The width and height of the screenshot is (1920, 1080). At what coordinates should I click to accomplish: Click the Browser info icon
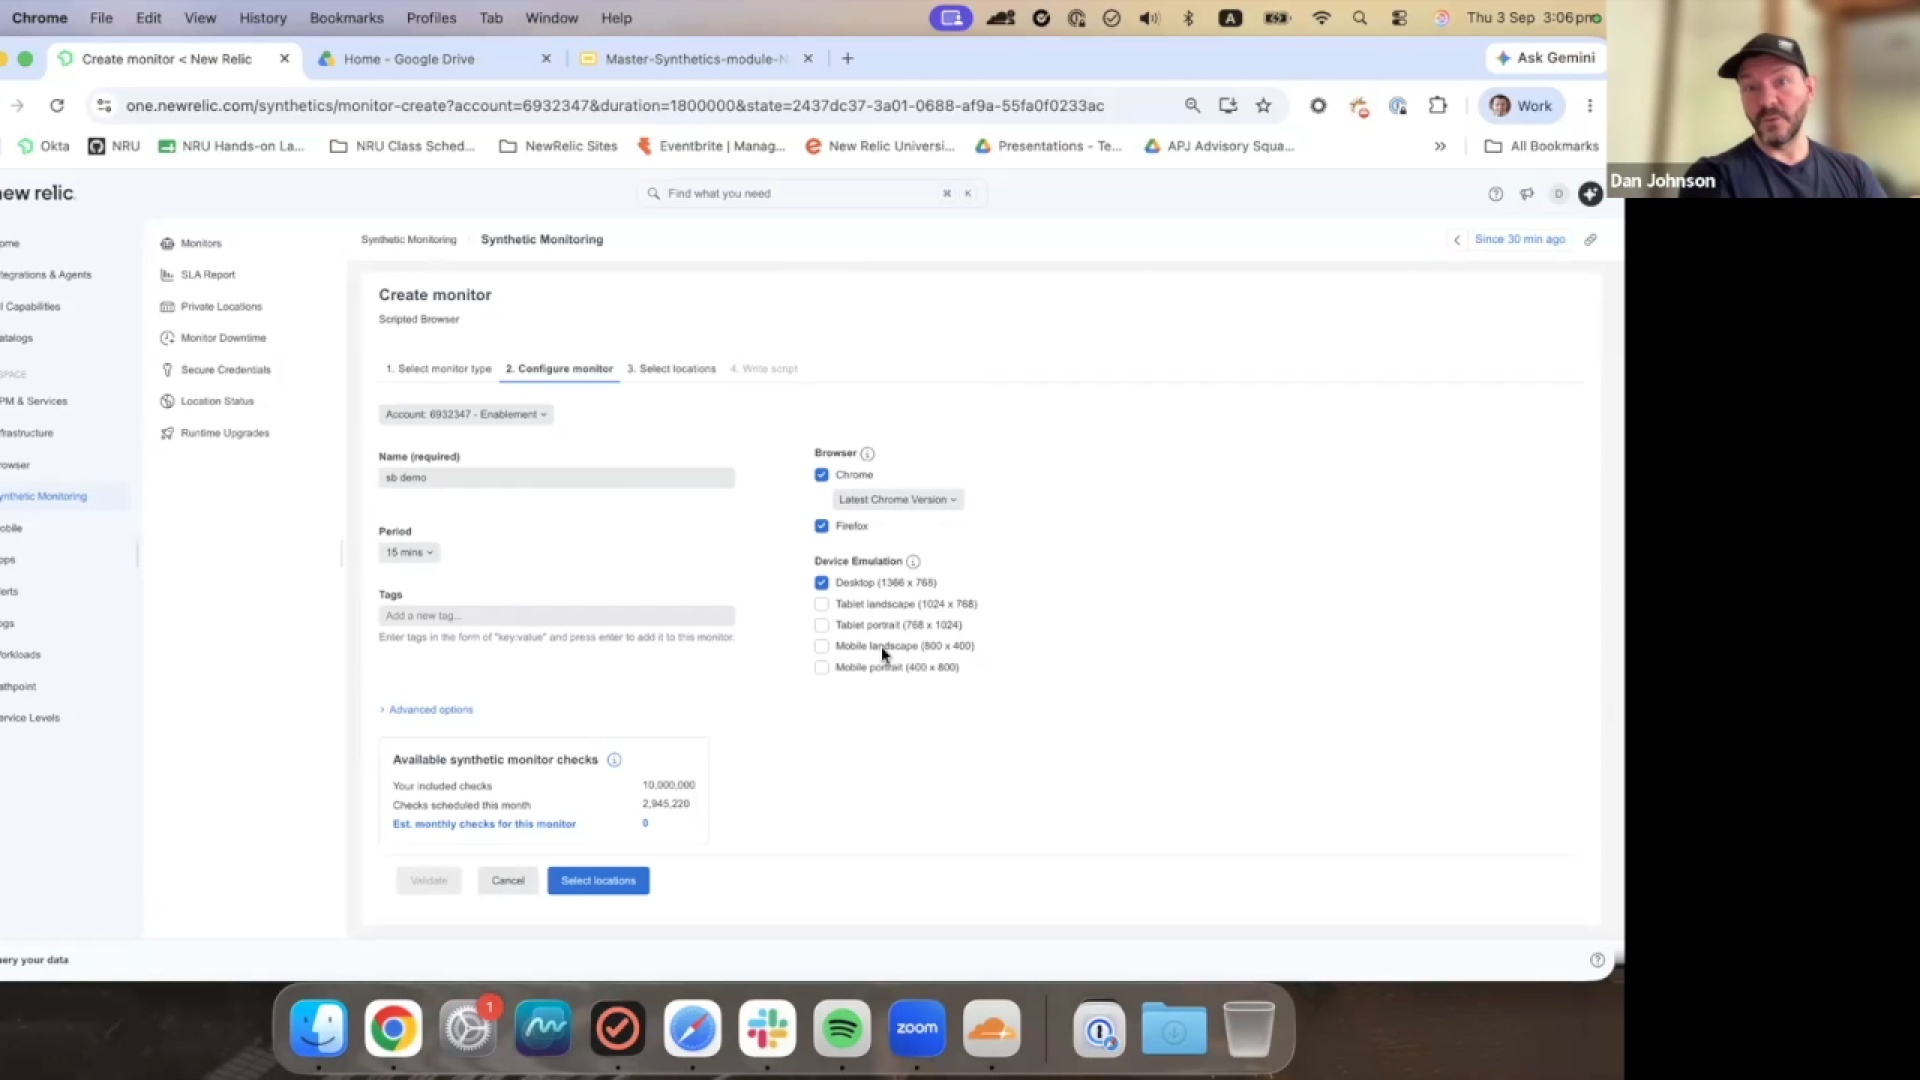click(867, 454)
